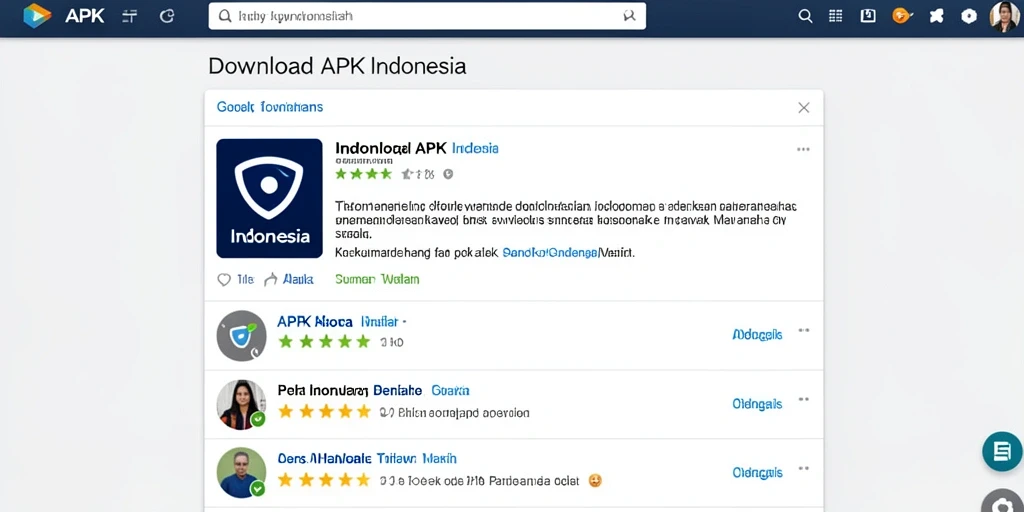Click the green star rating of Indonesia app

pyautogui.click(x=363, y=174)
